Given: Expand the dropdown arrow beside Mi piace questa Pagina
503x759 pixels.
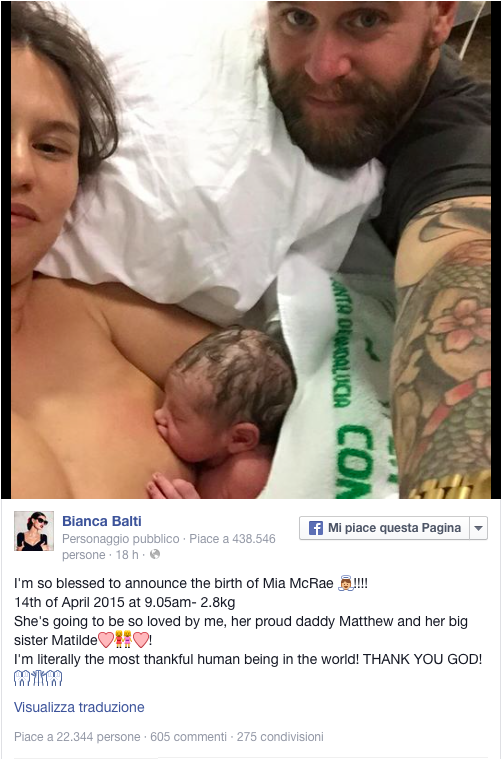Looking at the screenshot, I should (478, 528).
